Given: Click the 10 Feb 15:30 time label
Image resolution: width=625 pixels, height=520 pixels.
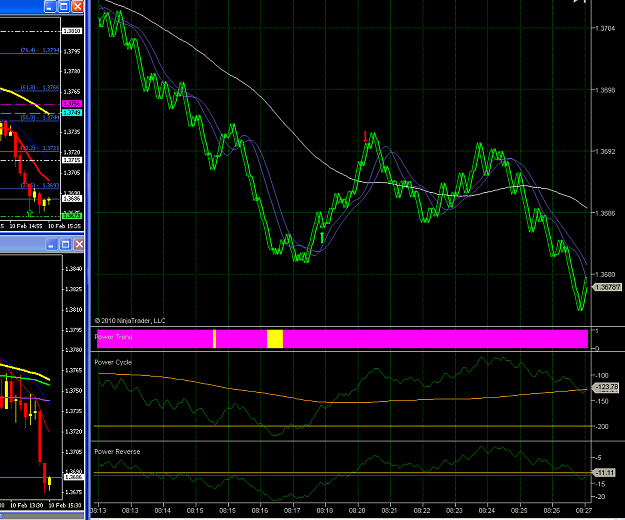Looking at the screenshot, I should point(65,506).
